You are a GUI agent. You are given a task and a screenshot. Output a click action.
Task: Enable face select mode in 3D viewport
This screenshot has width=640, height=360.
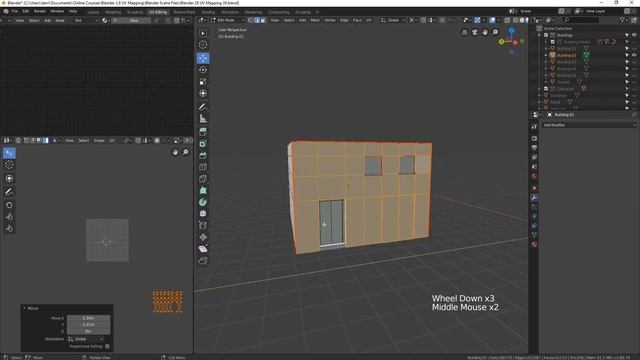[263, 20]
